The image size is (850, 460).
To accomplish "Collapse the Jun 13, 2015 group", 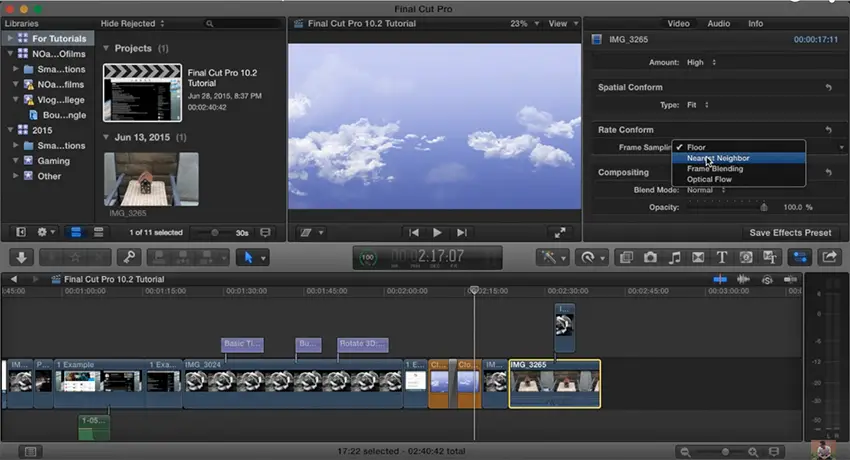I will 106,137.
